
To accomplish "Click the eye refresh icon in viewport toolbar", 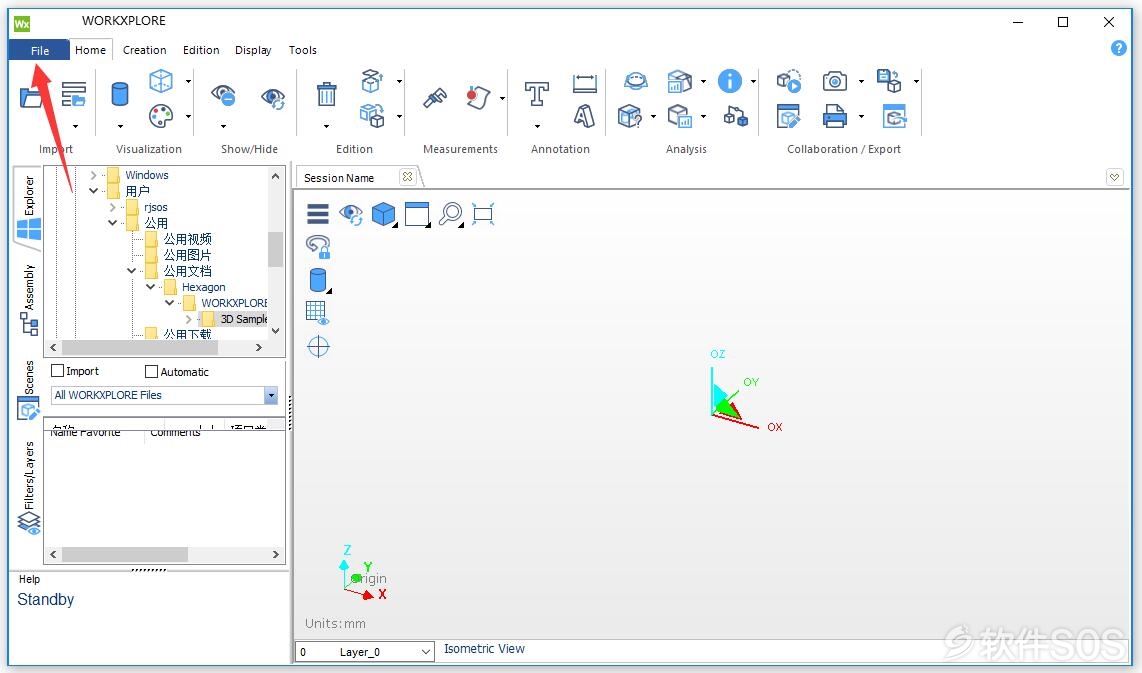I will (x=351, y=214).
